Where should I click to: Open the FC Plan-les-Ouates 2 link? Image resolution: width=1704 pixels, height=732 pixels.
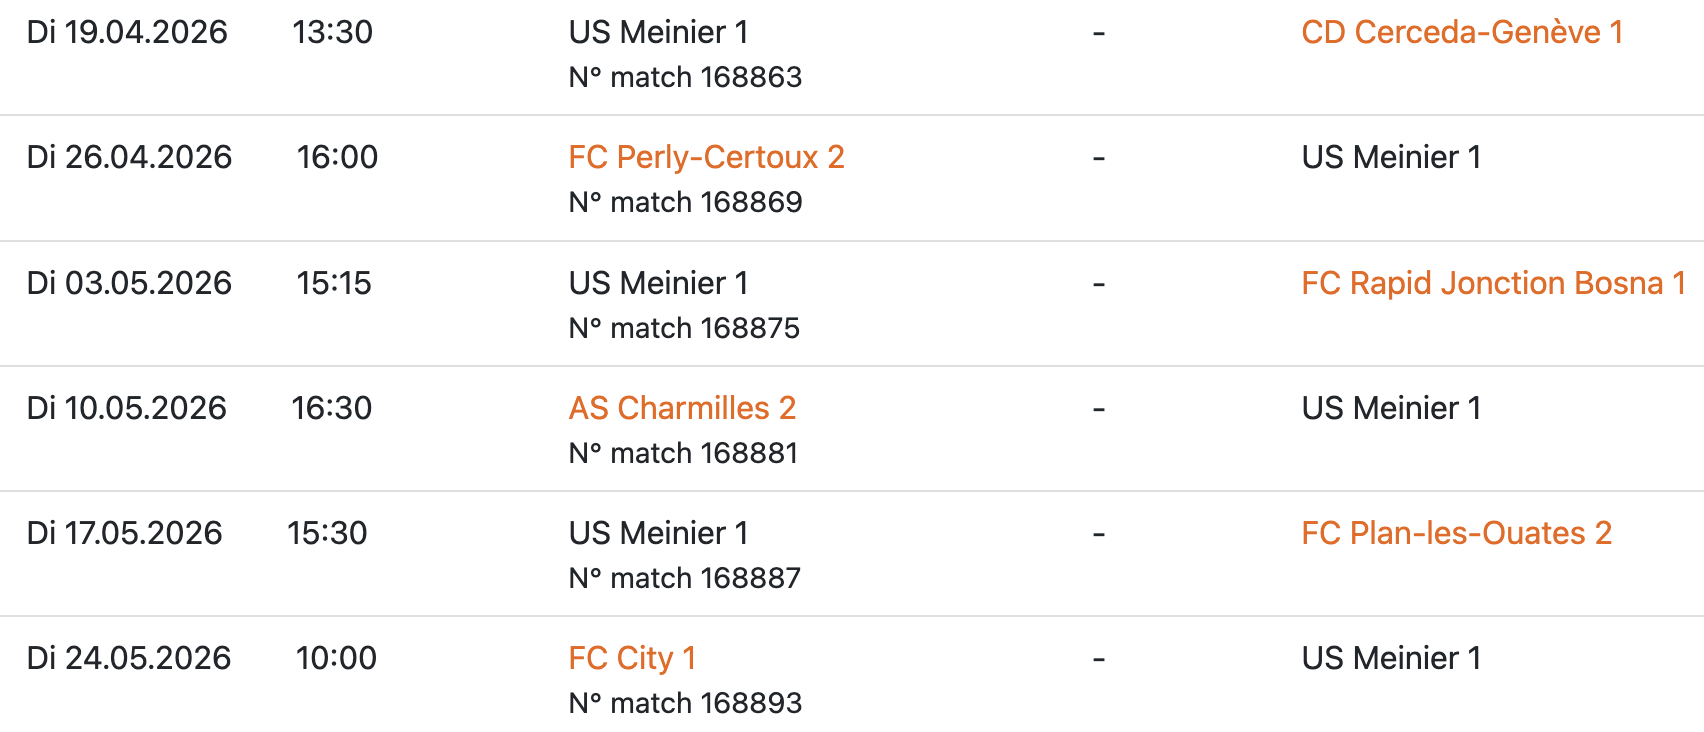(1456, 533)
